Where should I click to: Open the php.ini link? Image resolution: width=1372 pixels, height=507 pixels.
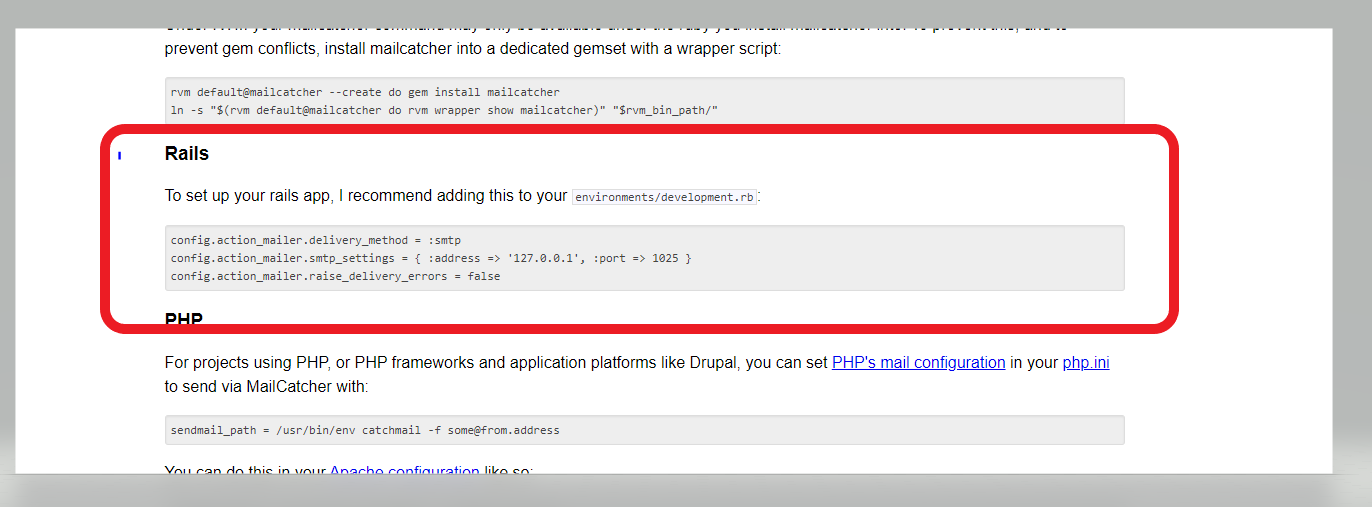click(1086, 363)
